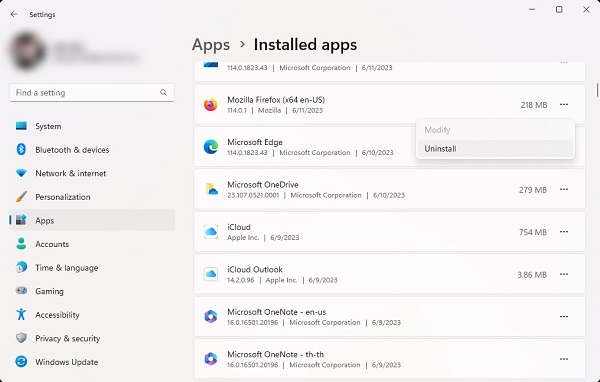Open Windows Update settings

tap(92, 361)
